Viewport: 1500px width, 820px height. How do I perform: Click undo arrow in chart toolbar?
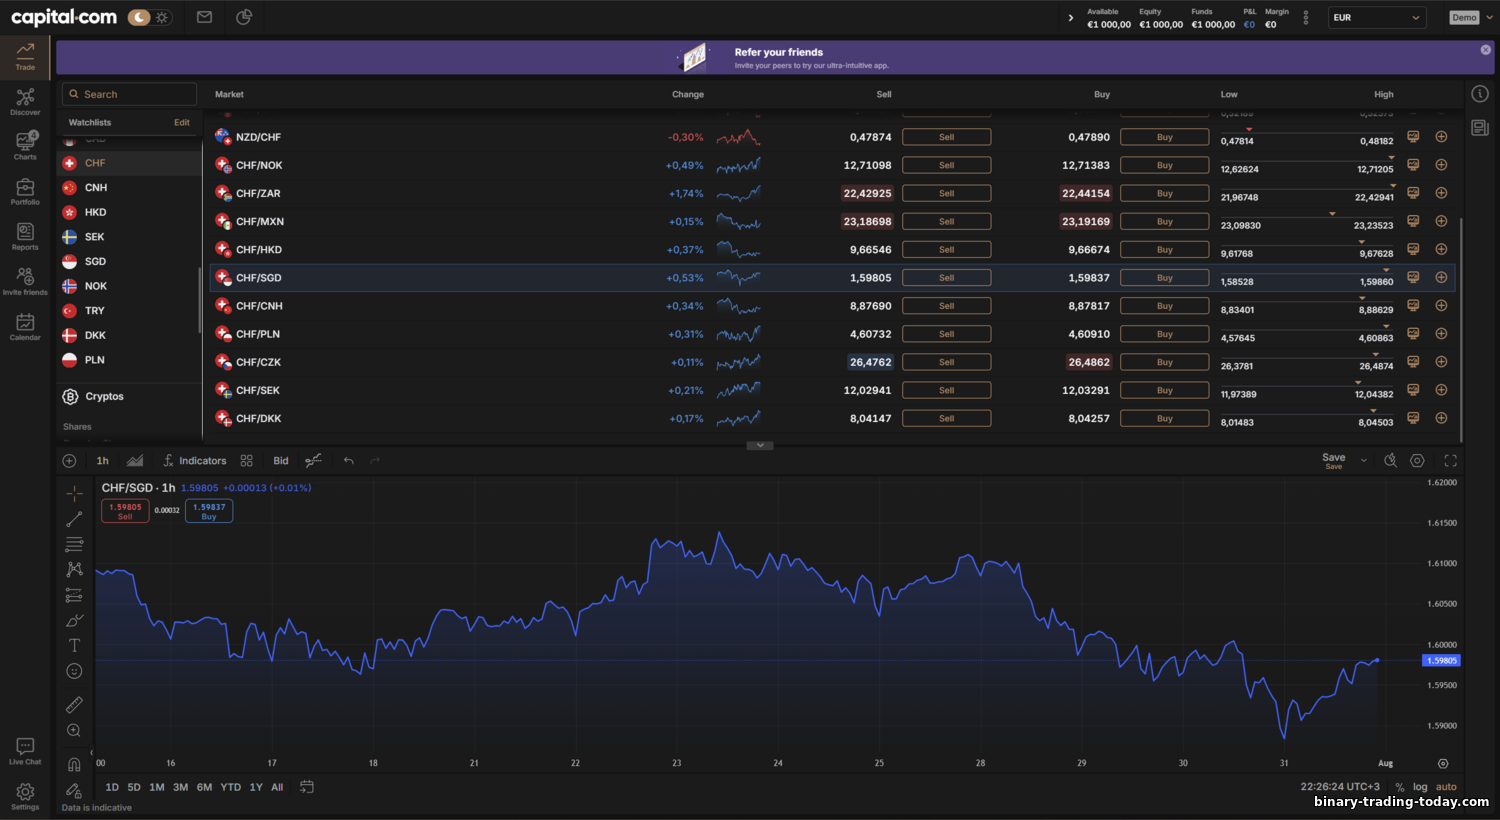click(348, 461)
